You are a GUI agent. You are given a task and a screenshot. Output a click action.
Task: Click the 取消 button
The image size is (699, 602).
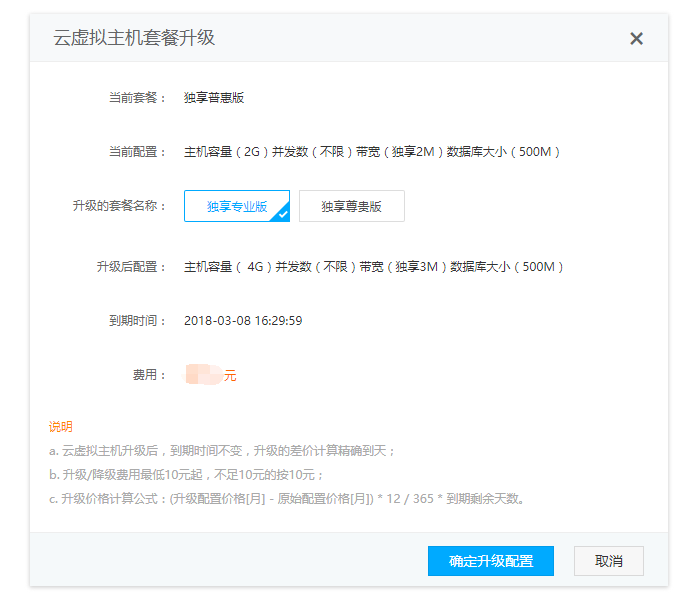click(x=608, y=561)
